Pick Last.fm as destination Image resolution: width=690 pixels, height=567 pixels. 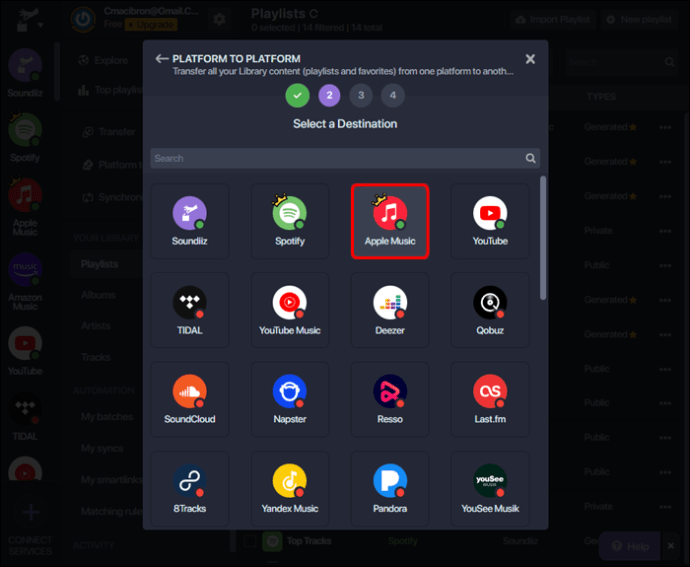click(490, 399)
